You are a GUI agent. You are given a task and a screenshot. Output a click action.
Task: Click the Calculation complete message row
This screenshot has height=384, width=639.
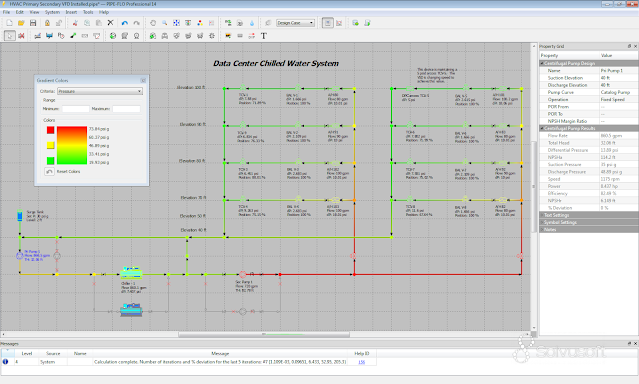[x=189, y=362]
